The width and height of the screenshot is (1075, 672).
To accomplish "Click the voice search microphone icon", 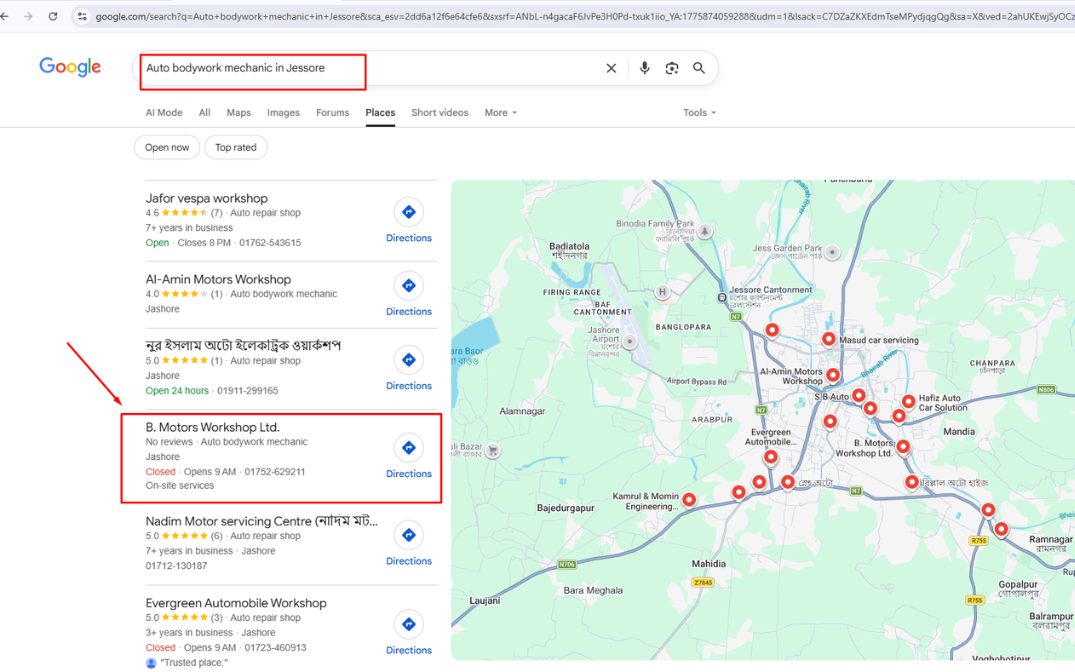I will 644,68.
